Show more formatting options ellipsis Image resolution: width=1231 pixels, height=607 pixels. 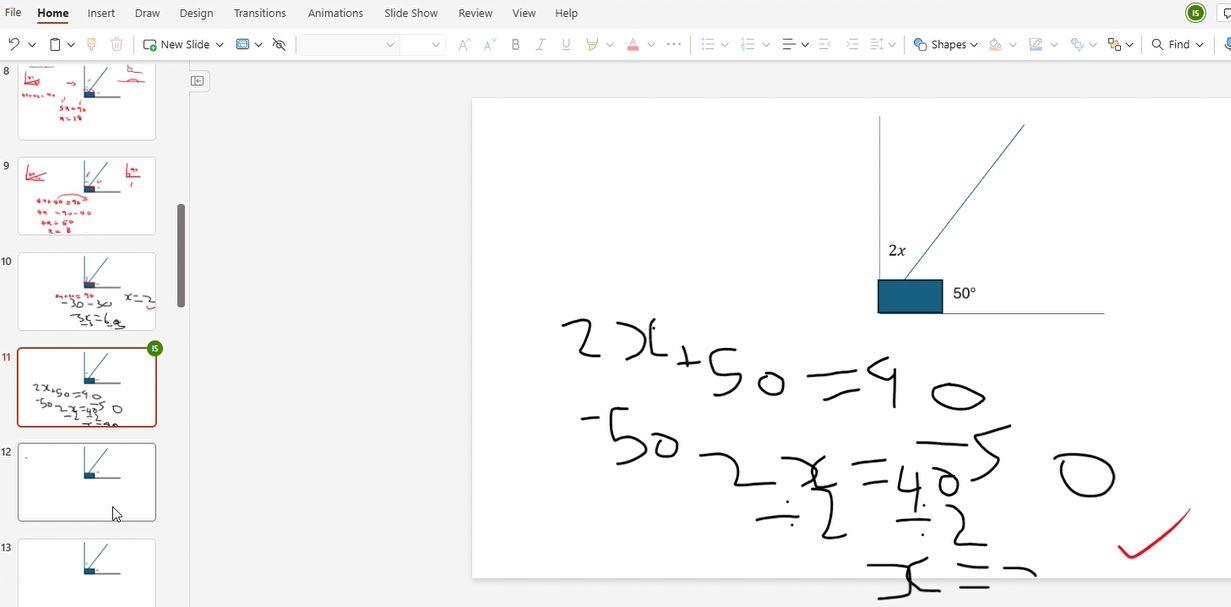[674, 44]
